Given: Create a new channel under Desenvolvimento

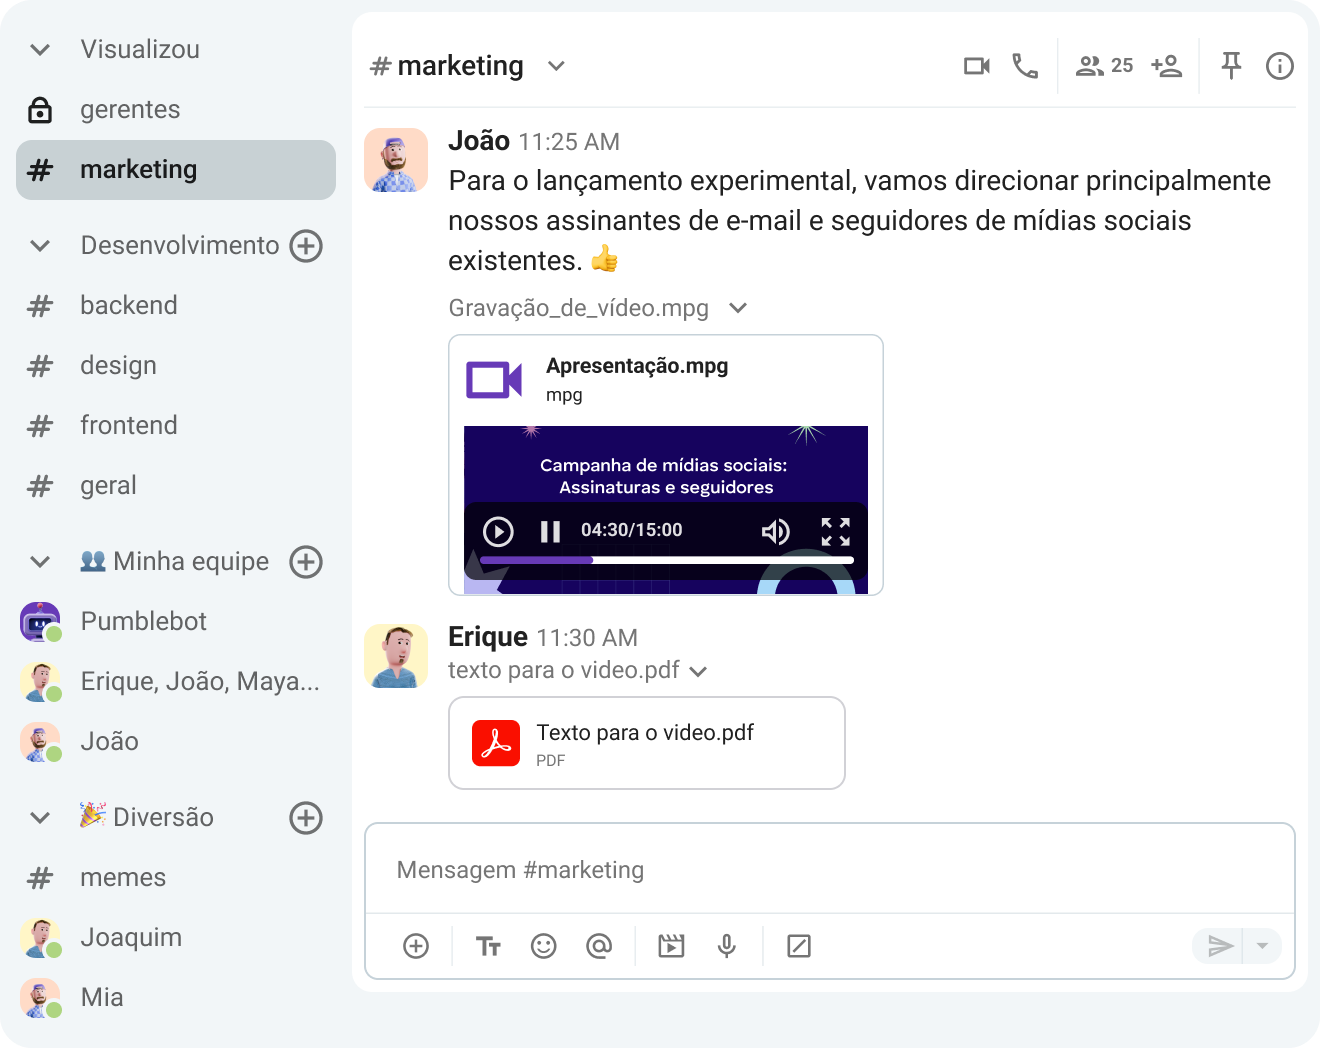Looking at the screenshot, I should [x=306, y=245].
